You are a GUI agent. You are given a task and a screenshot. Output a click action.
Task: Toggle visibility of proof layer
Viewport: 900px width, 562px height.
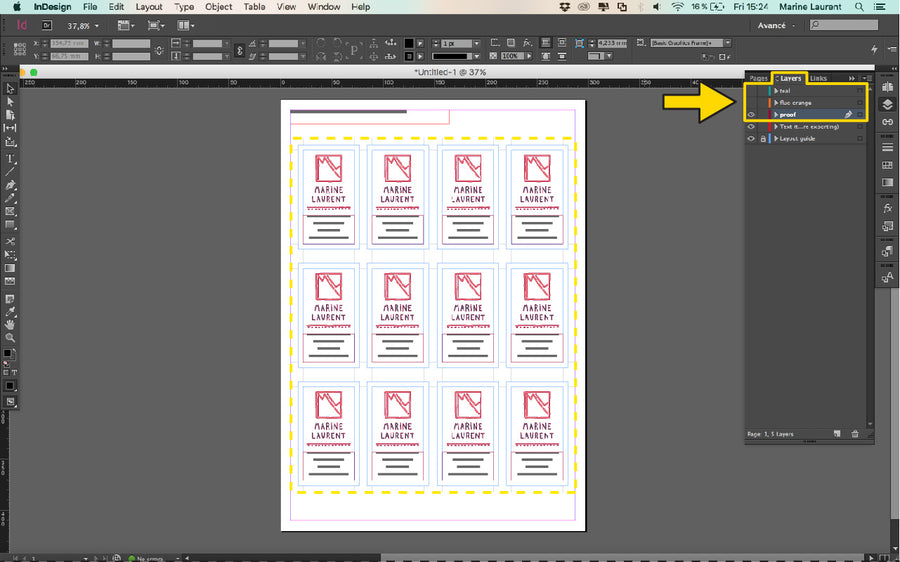751,115
